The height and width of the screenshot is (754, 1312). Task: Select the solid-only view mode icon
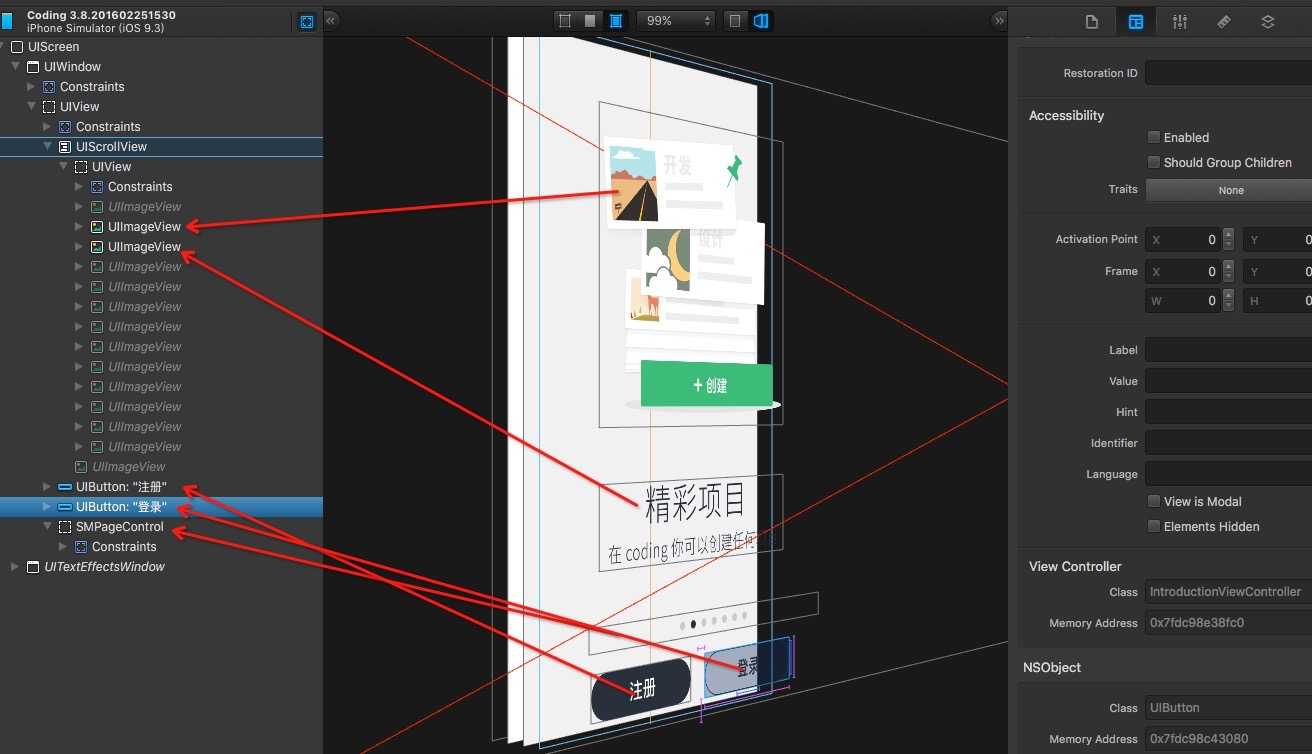(x=590, y=20)
